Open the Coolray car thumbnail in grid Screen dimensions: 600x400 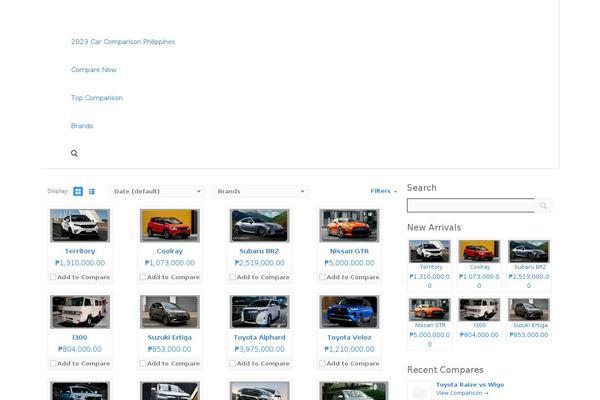click(x=170, y=225)
